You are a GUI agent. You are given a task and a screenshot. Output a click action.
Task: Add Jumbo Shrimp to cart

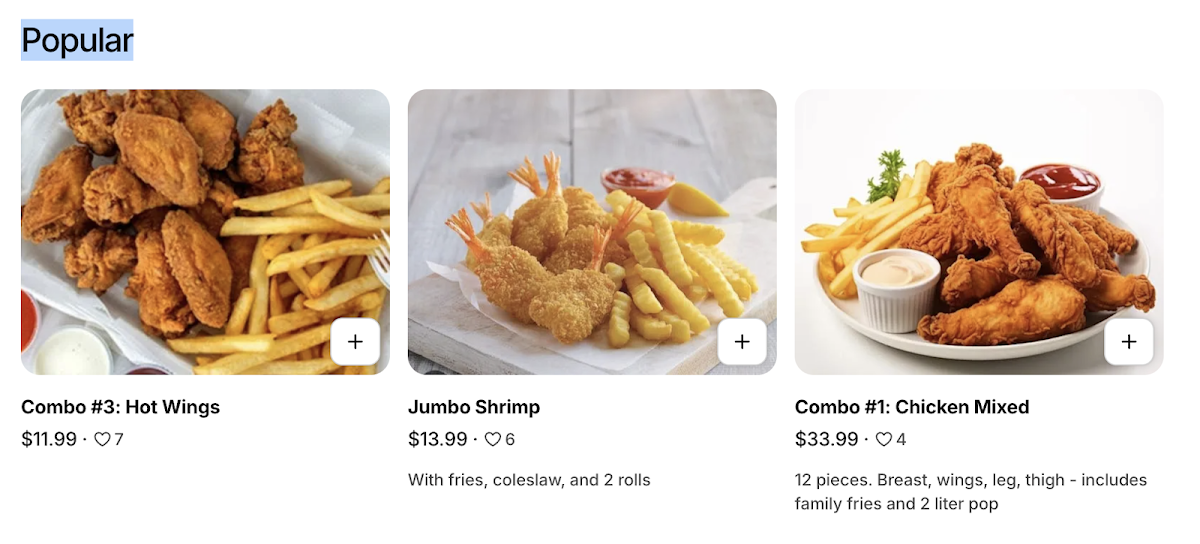point(742,342)
